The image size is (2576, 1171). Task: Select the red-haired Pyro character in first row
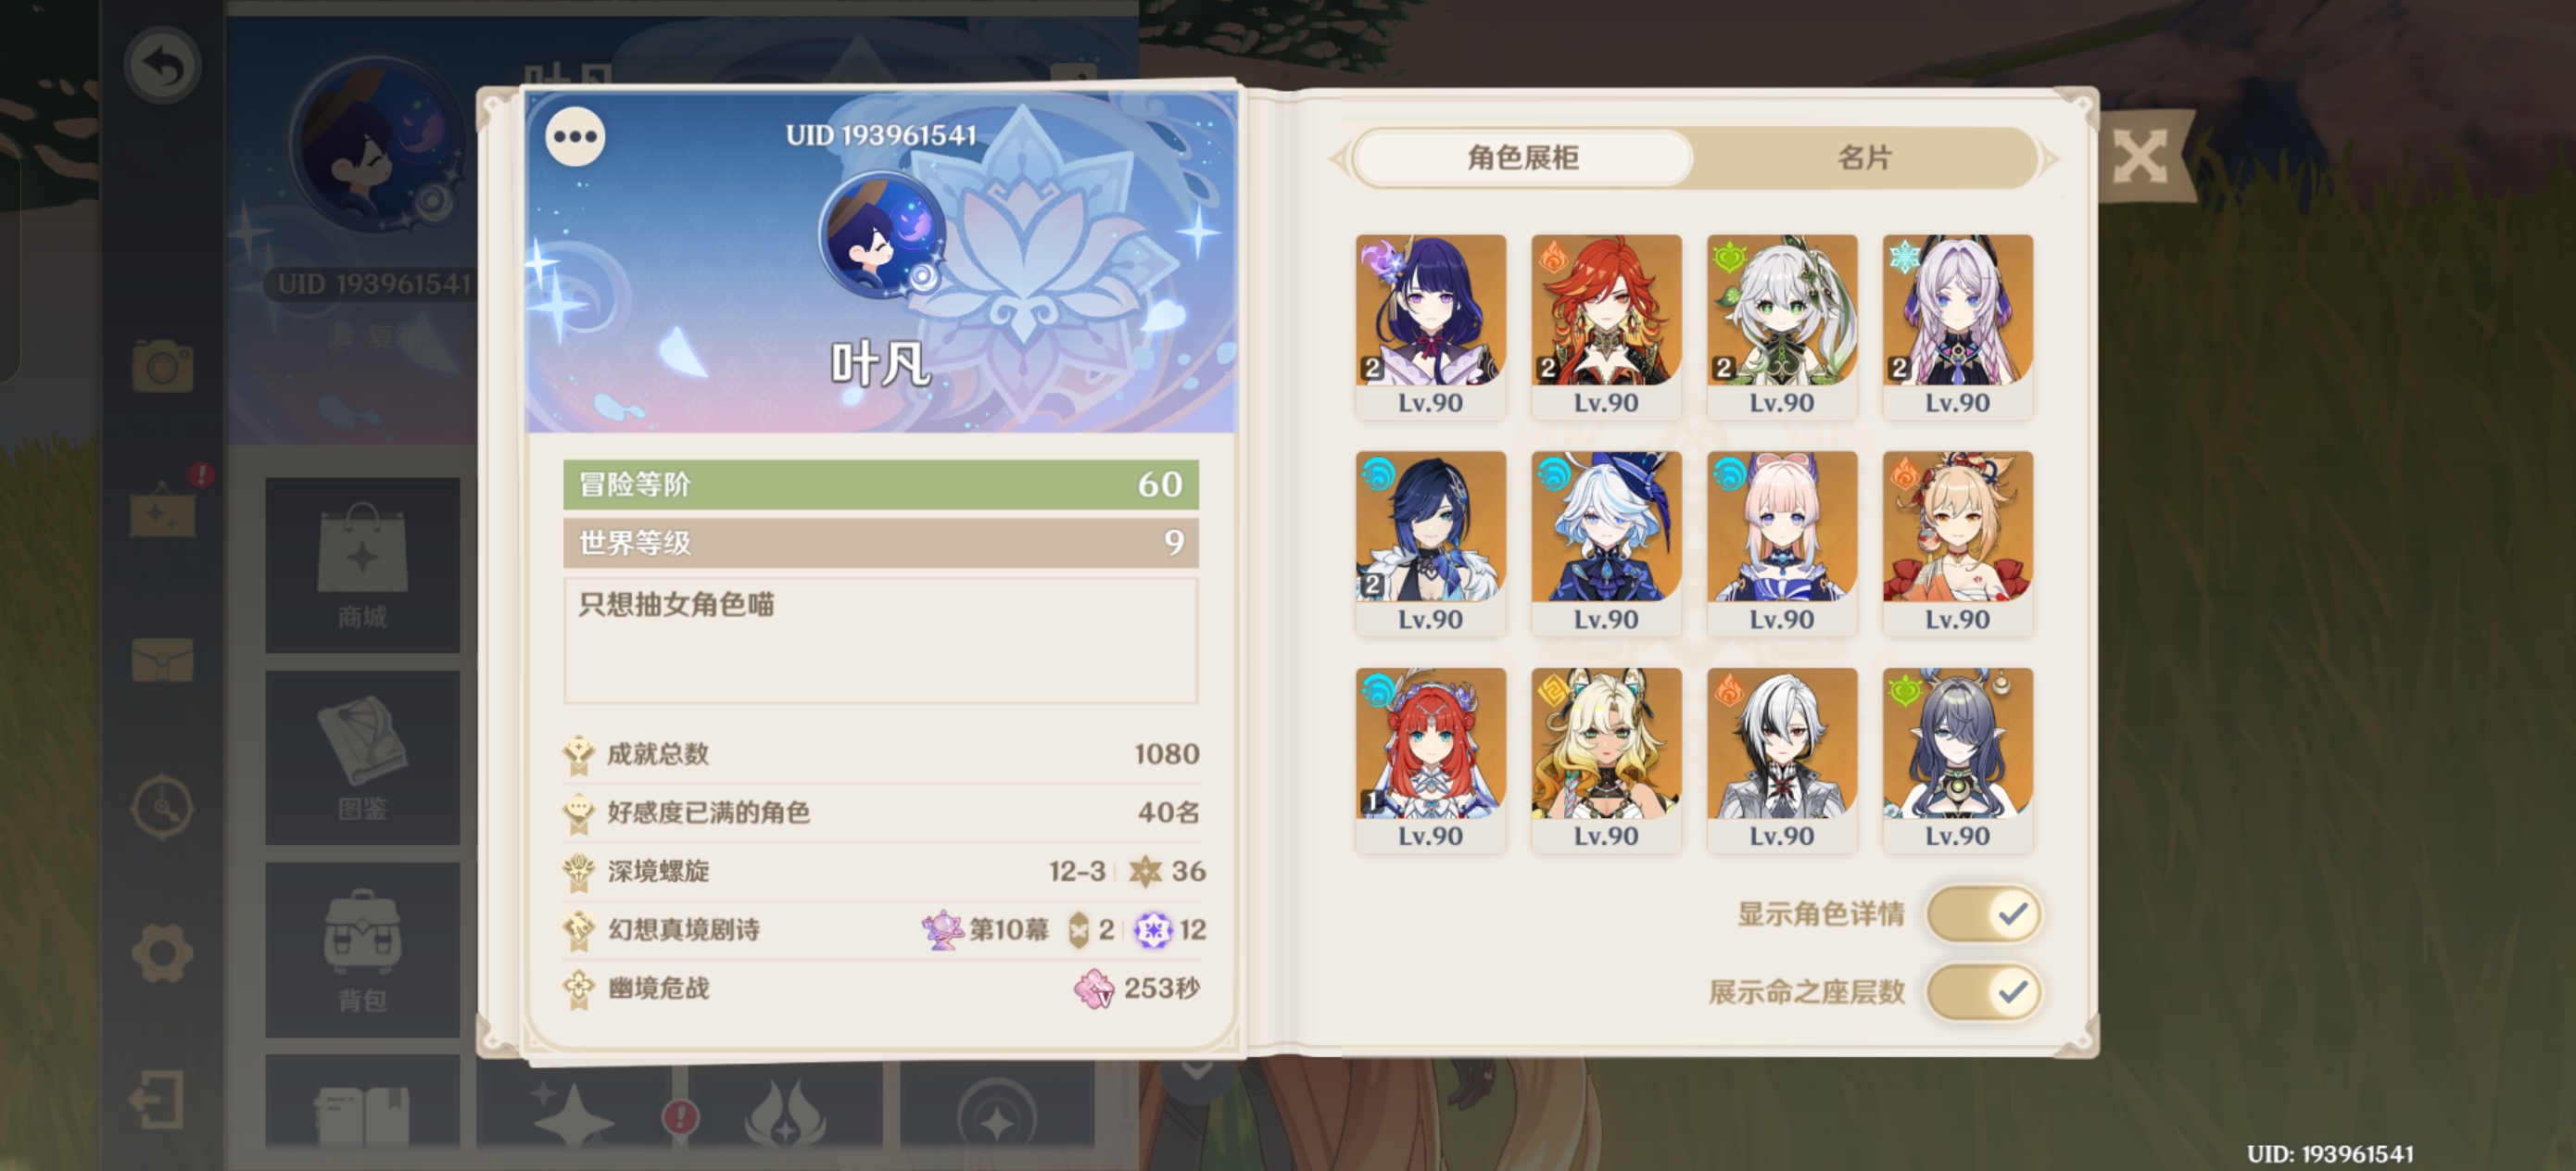click(1606, 326)
